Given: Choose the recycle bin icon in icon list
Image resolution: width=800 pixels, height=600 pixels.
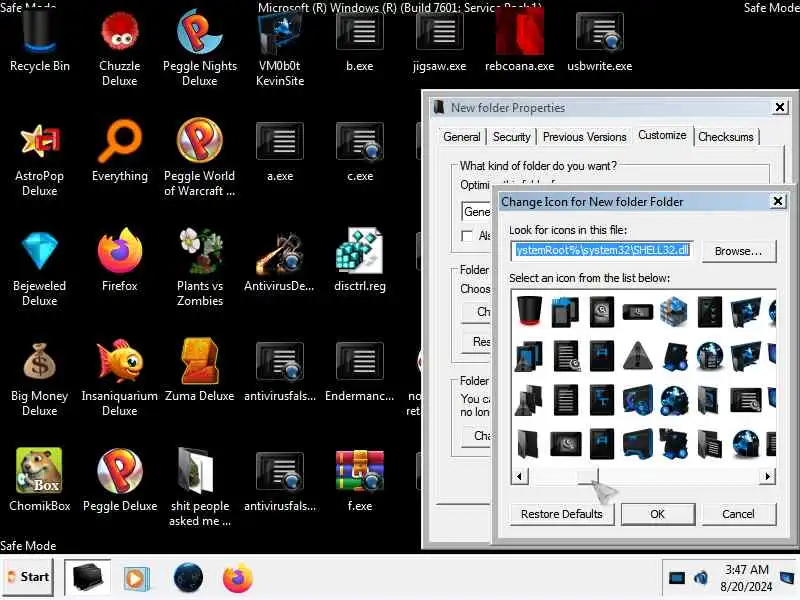Looking at the screenshot, I should pos(529,311).
